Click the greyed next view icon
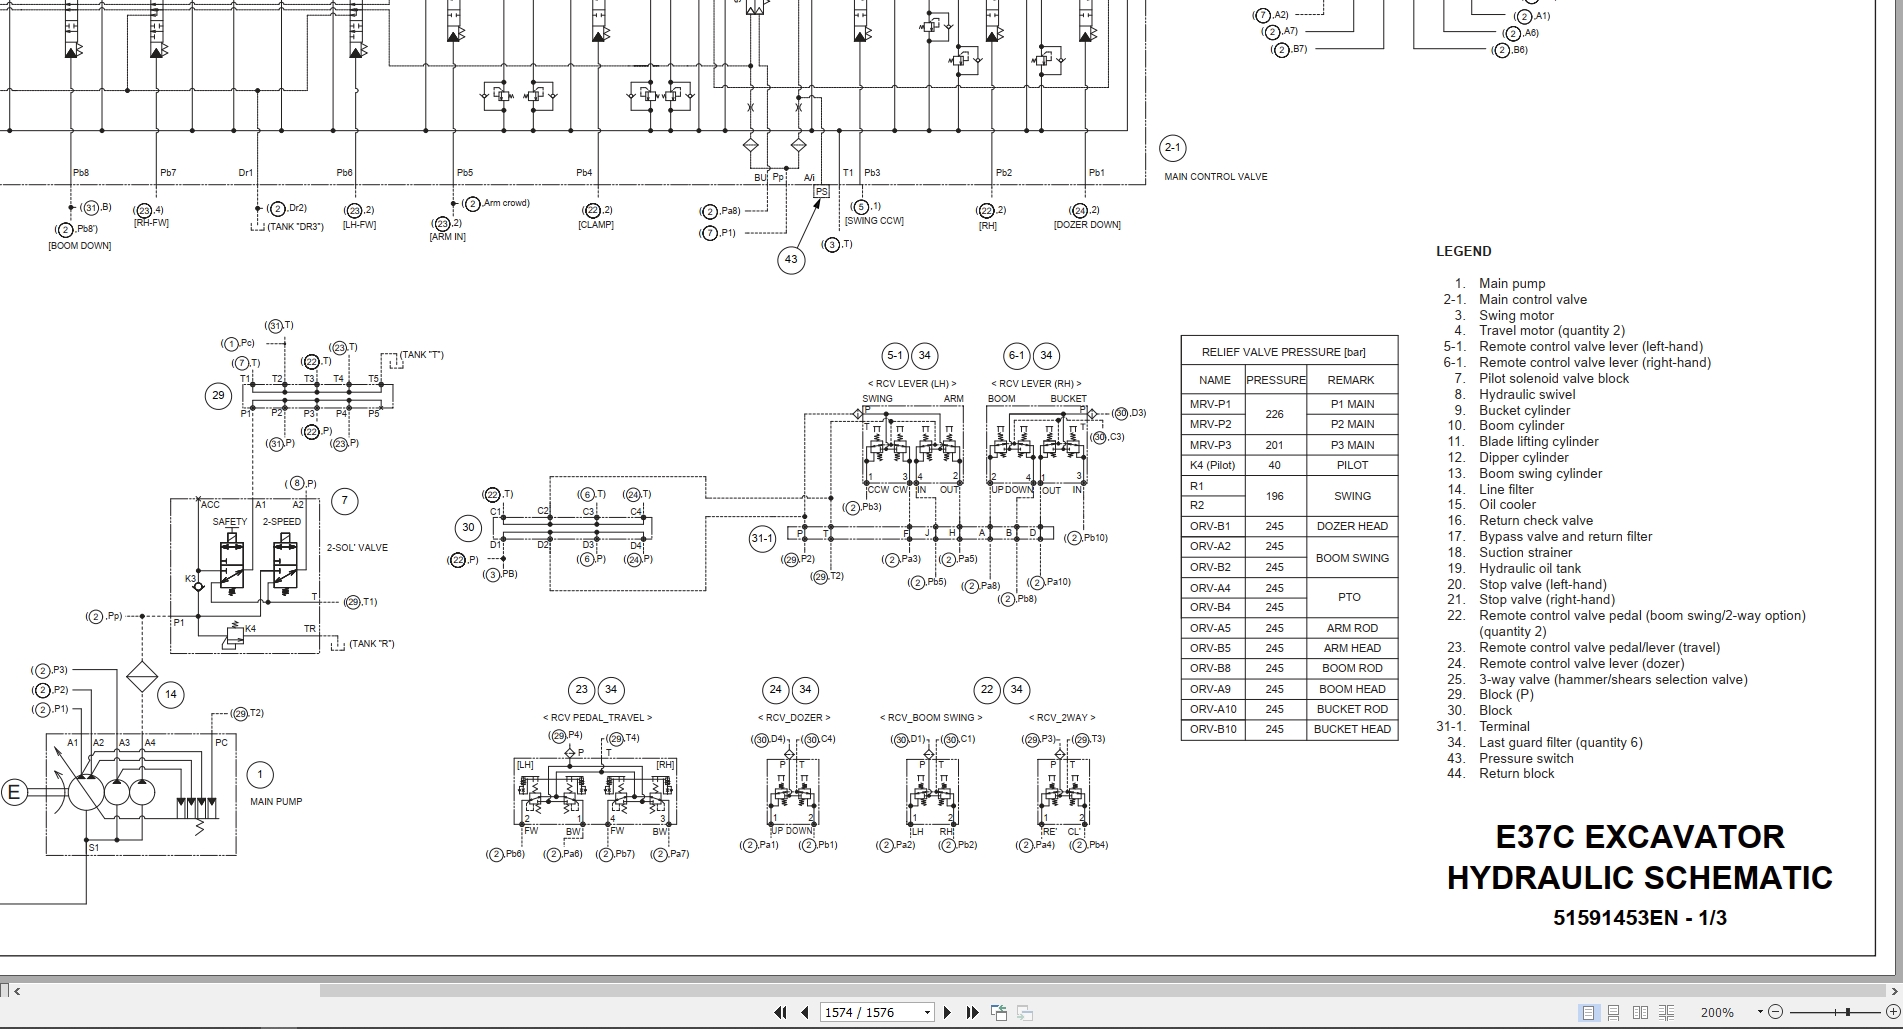Viewport: 1903px width, 1029px height. [1024, 1012]
